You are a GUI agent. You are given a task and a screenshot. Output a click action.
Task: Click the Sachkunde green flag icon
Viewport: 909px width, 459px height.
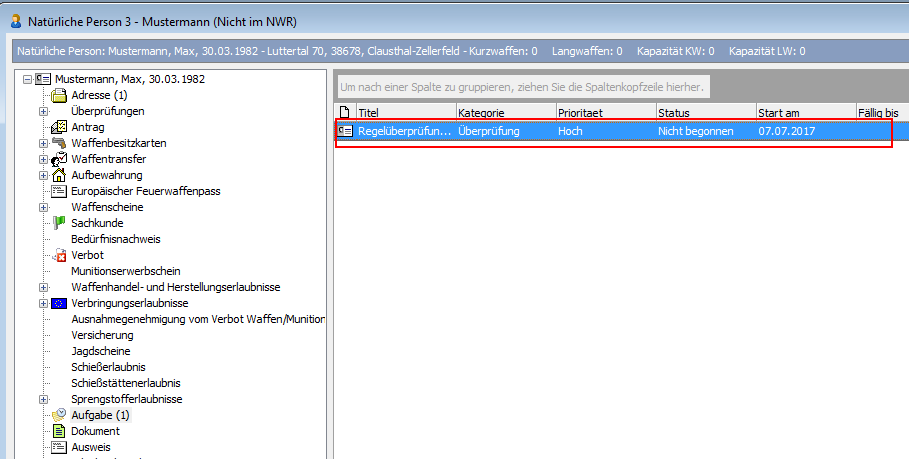pos(58,223)
